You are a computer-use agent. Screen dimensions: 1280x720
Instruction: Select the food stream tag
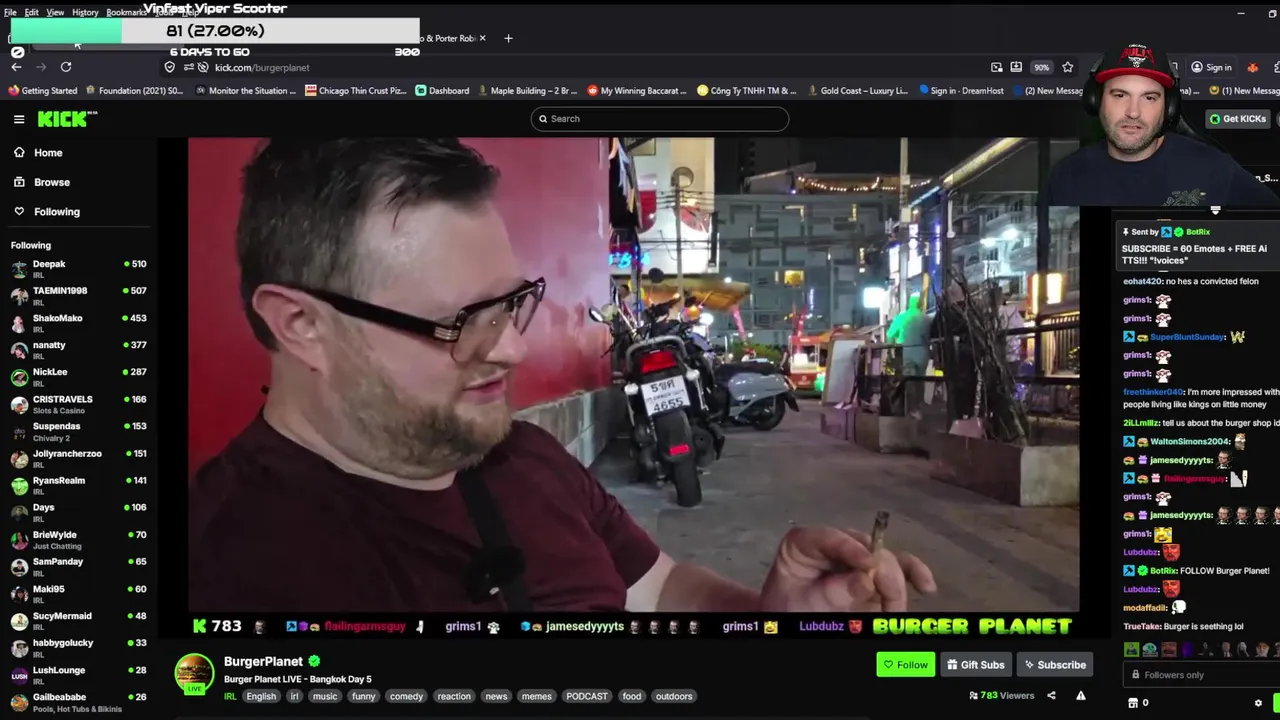632,696
